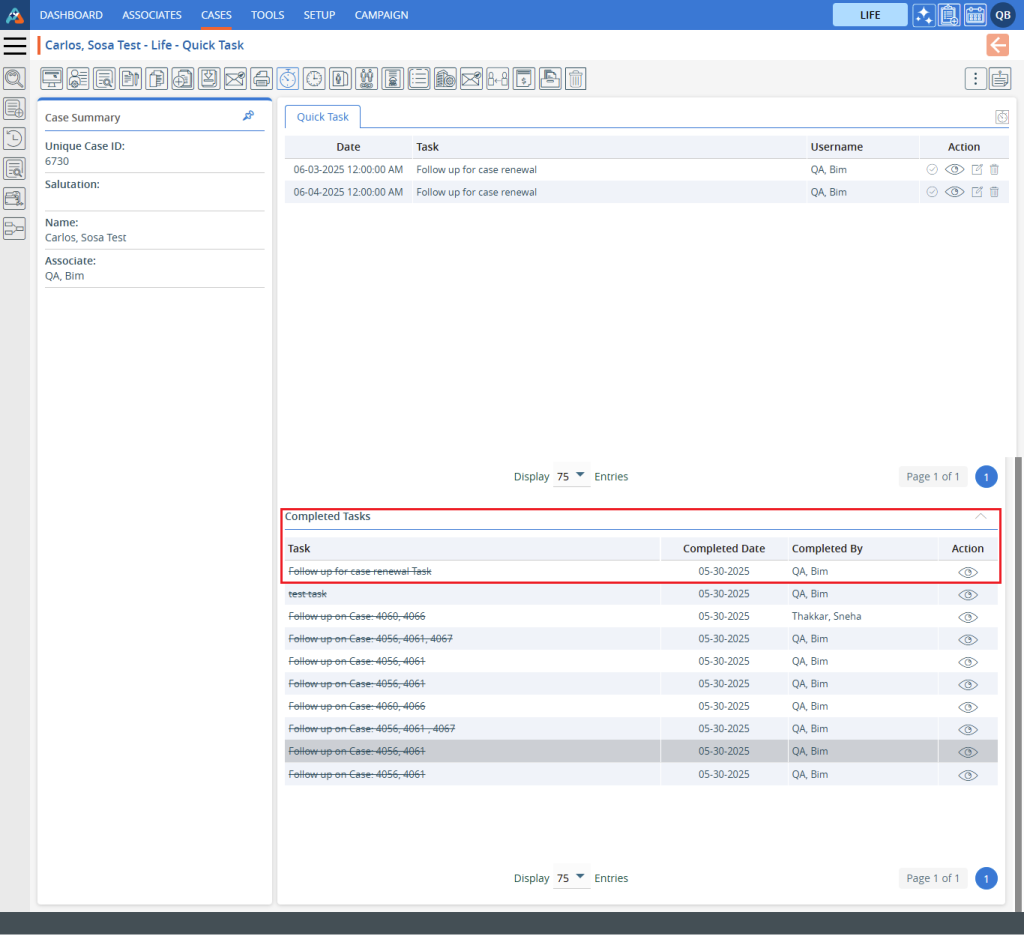Select the Quick Task tab
The image size is (1024, 936).
tap(323, 117)
